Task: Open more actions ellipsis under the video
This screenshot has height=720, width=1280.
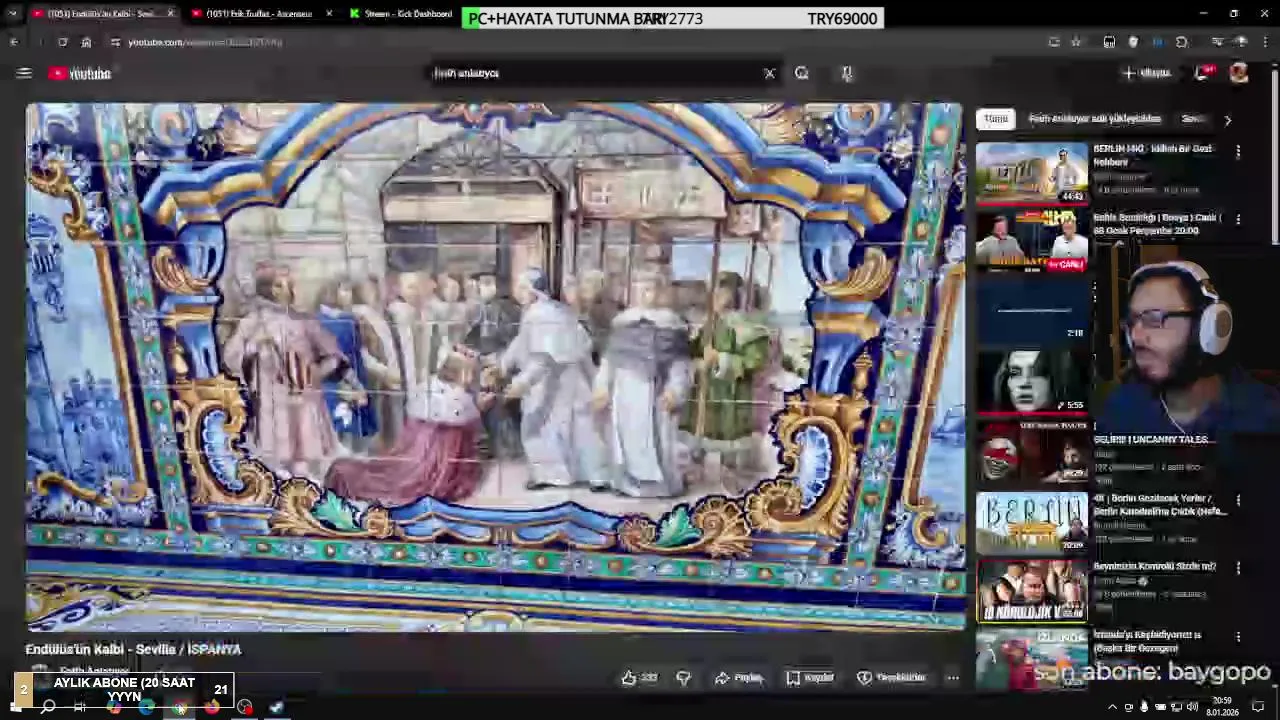Action: (x=953, y=678)
